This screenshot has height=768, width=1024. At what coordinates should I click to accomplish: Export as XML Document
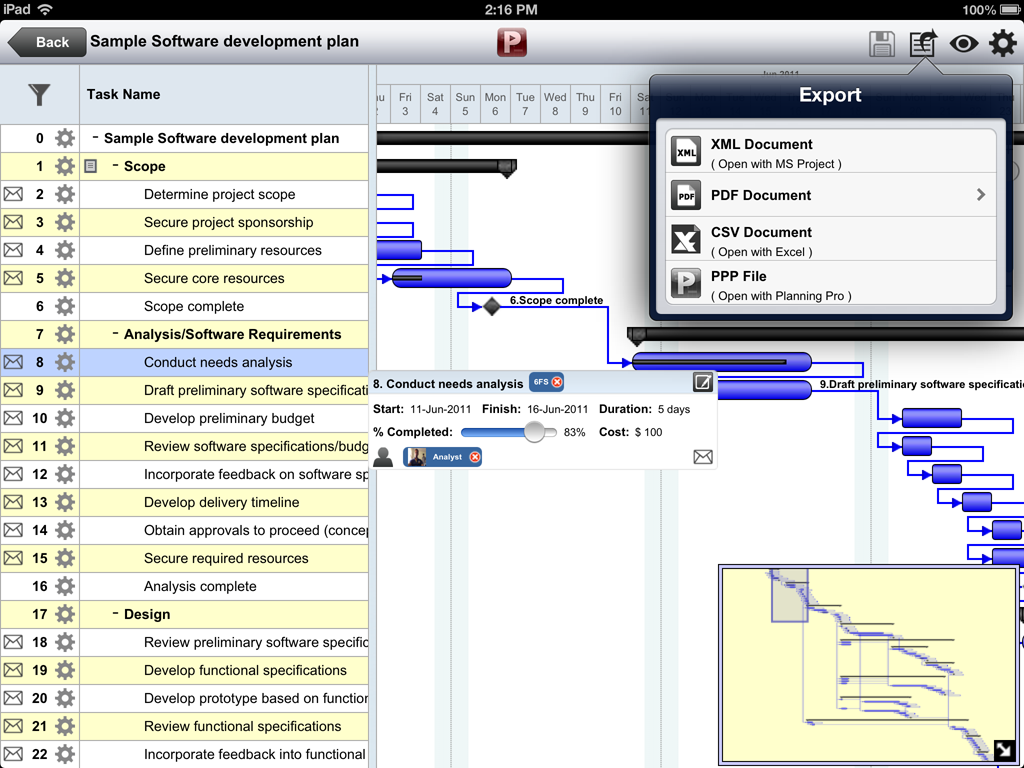pos(831,152)
